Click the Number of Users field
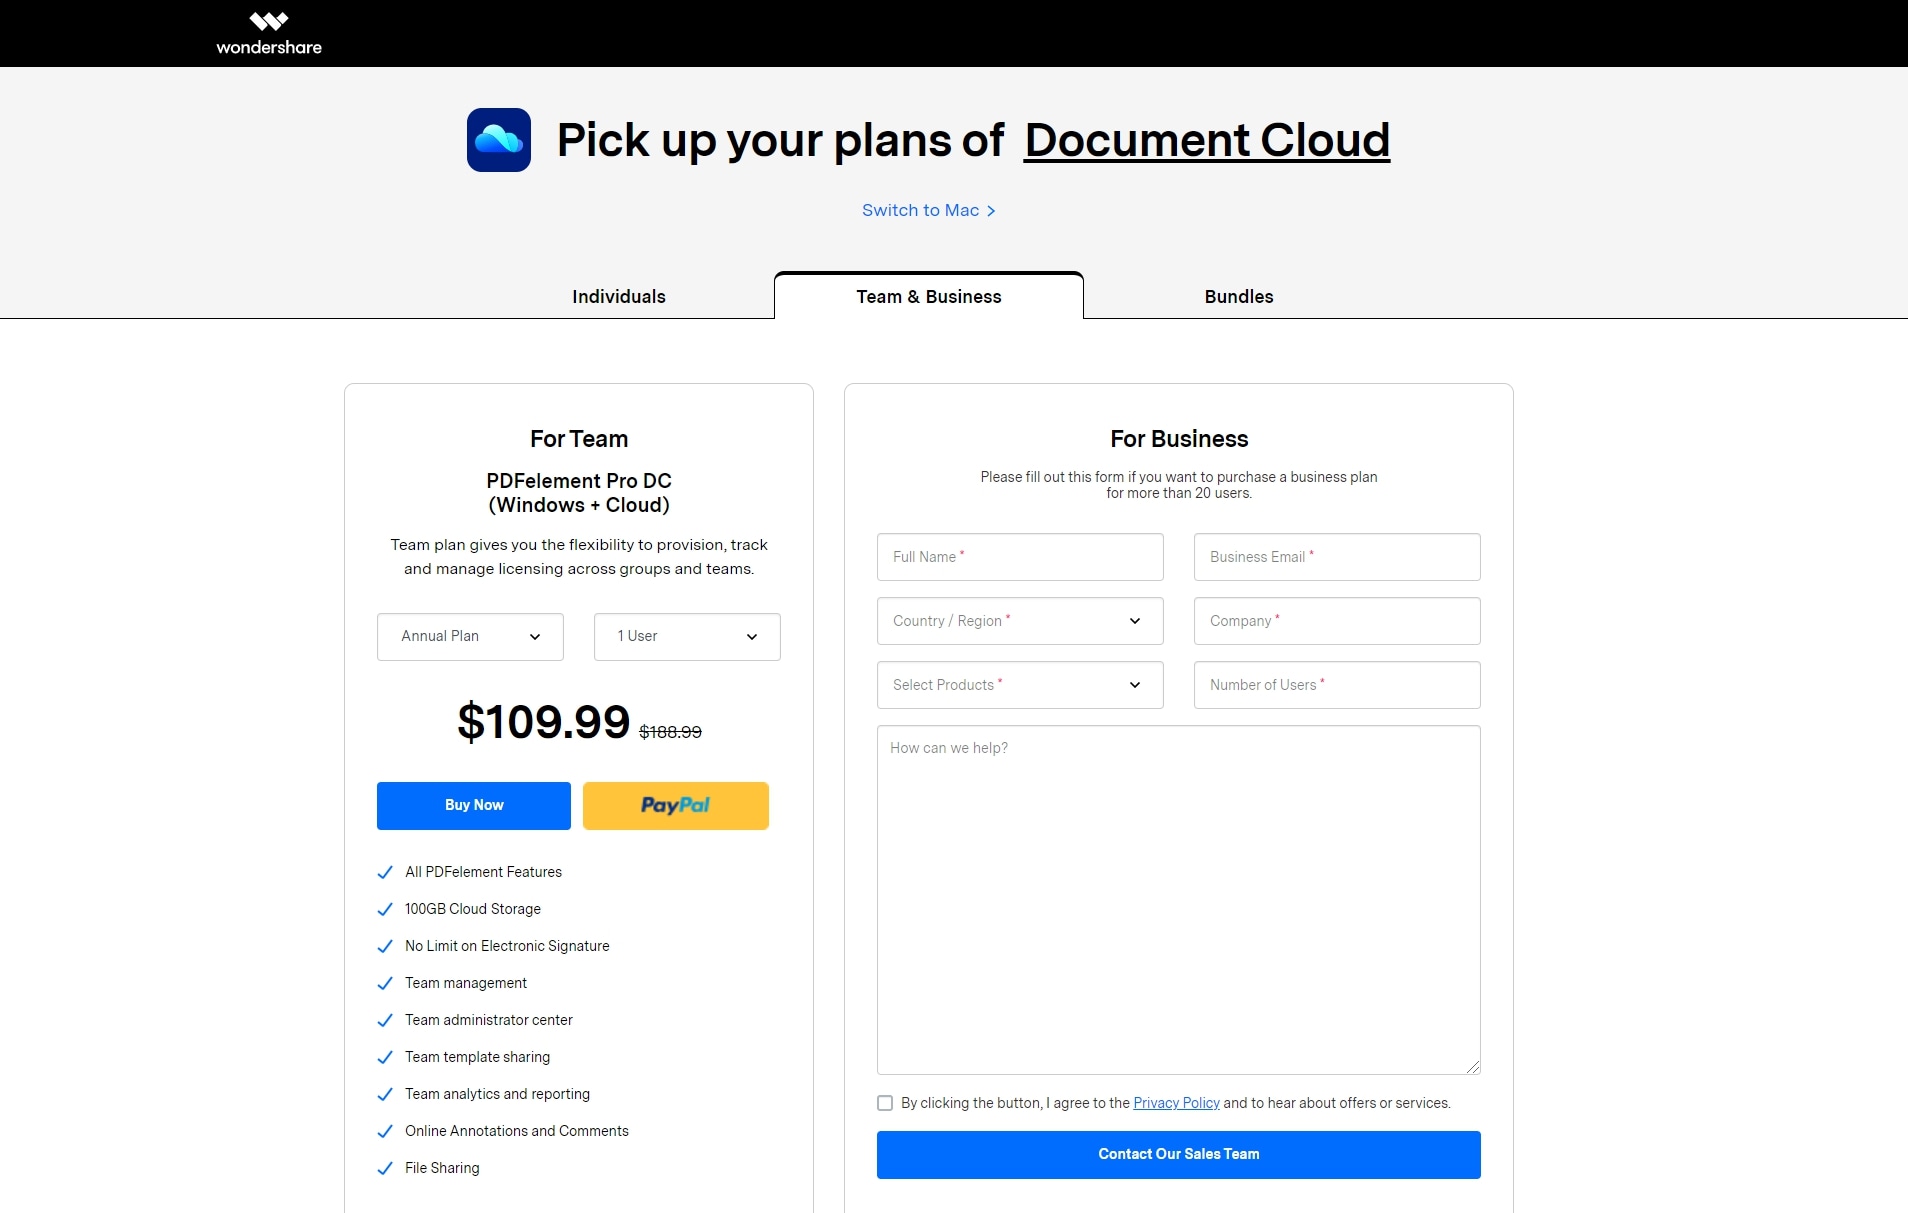This screenshot has width=1908, height=1213. [1337, 685]
